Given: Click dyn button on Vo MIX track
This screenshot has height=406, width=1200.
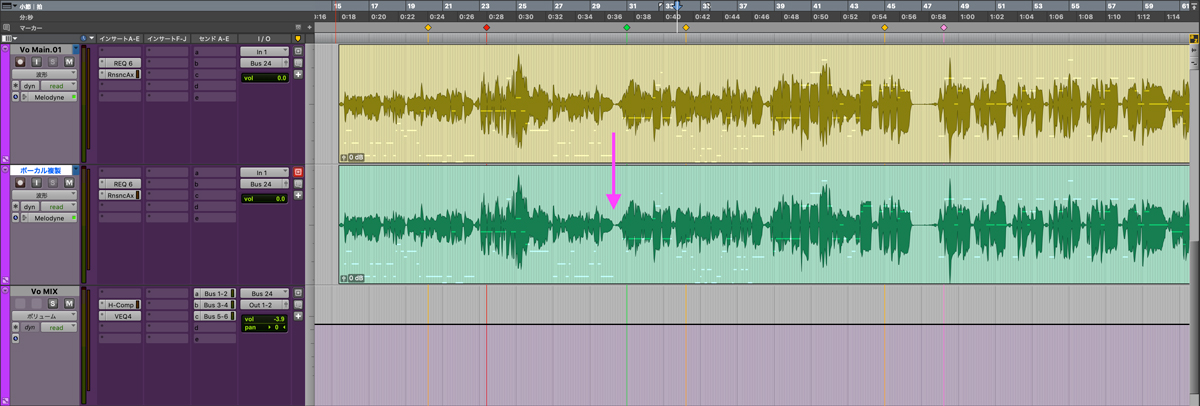Looking at the screenshot, I should point(29,327).
